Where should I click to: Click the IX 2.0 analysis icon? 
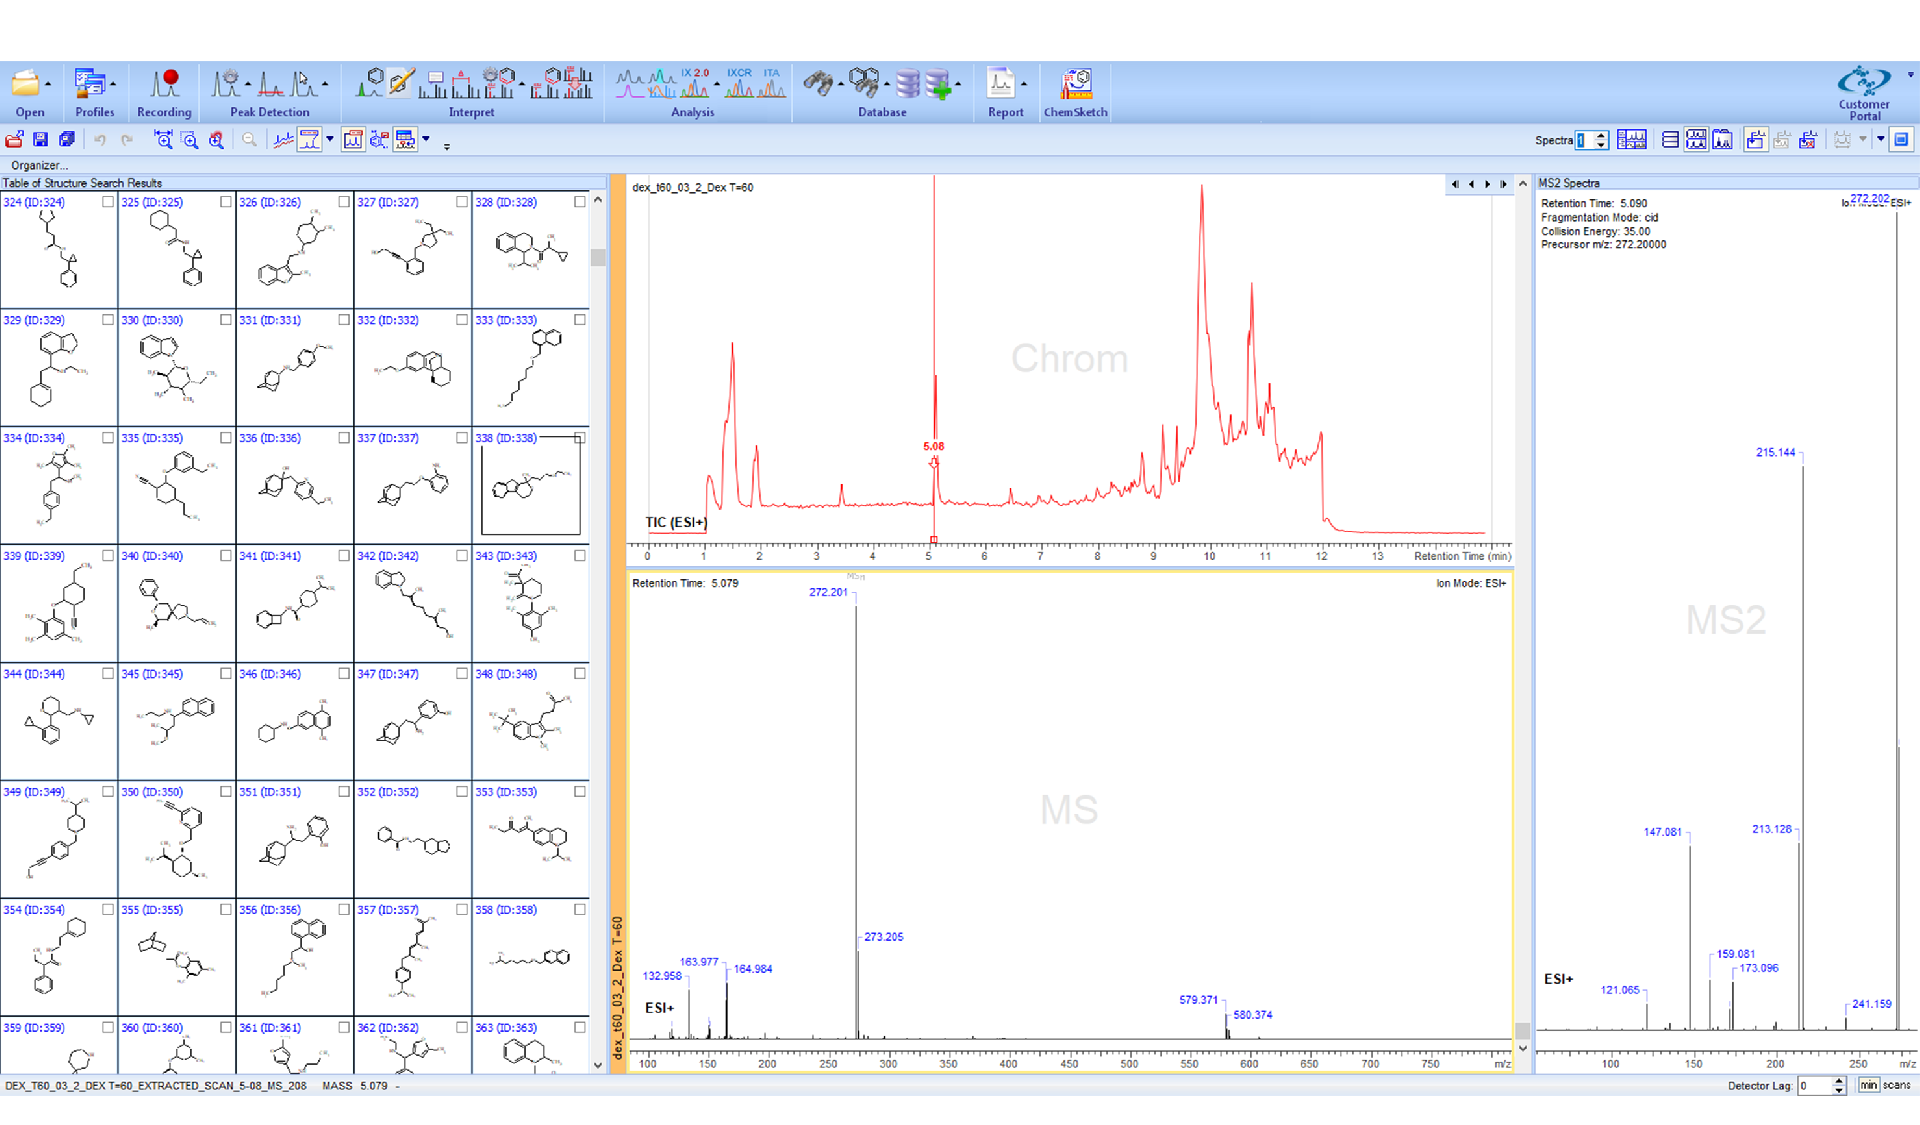point(695,83)
